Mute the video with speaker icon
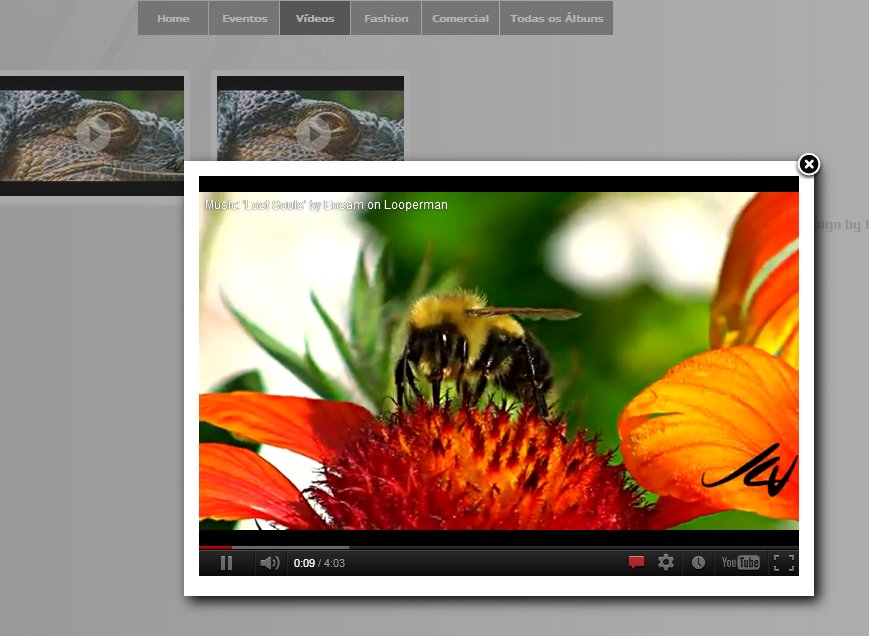Screen dimensions: 869x636 (270, 563)
